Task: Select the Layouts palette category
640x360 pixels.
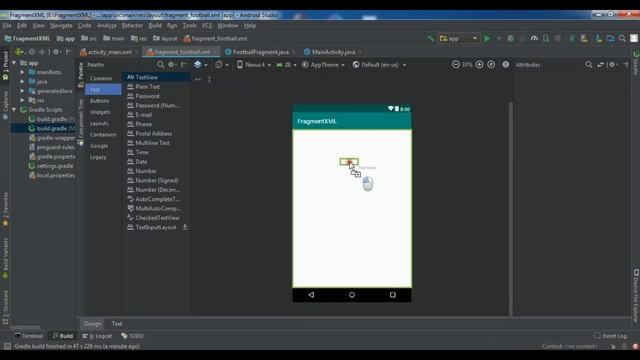Action: [x=99, y=123]
